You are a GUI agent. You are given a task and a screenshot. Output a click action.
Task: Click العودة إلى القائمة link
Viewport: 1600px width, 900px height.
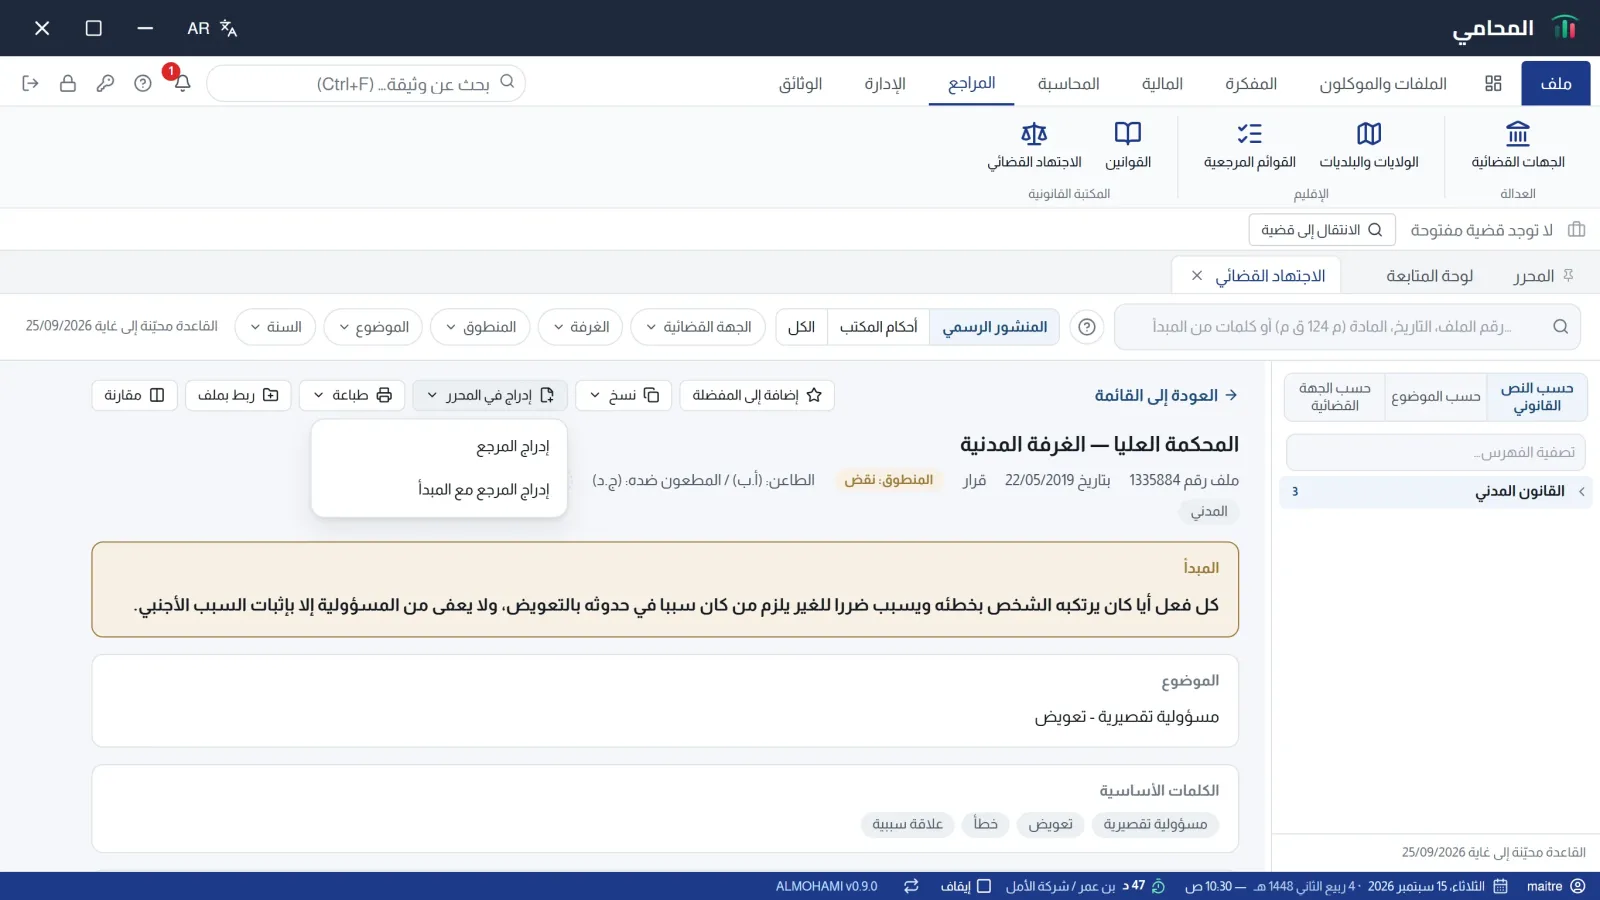coord(1166,395)
